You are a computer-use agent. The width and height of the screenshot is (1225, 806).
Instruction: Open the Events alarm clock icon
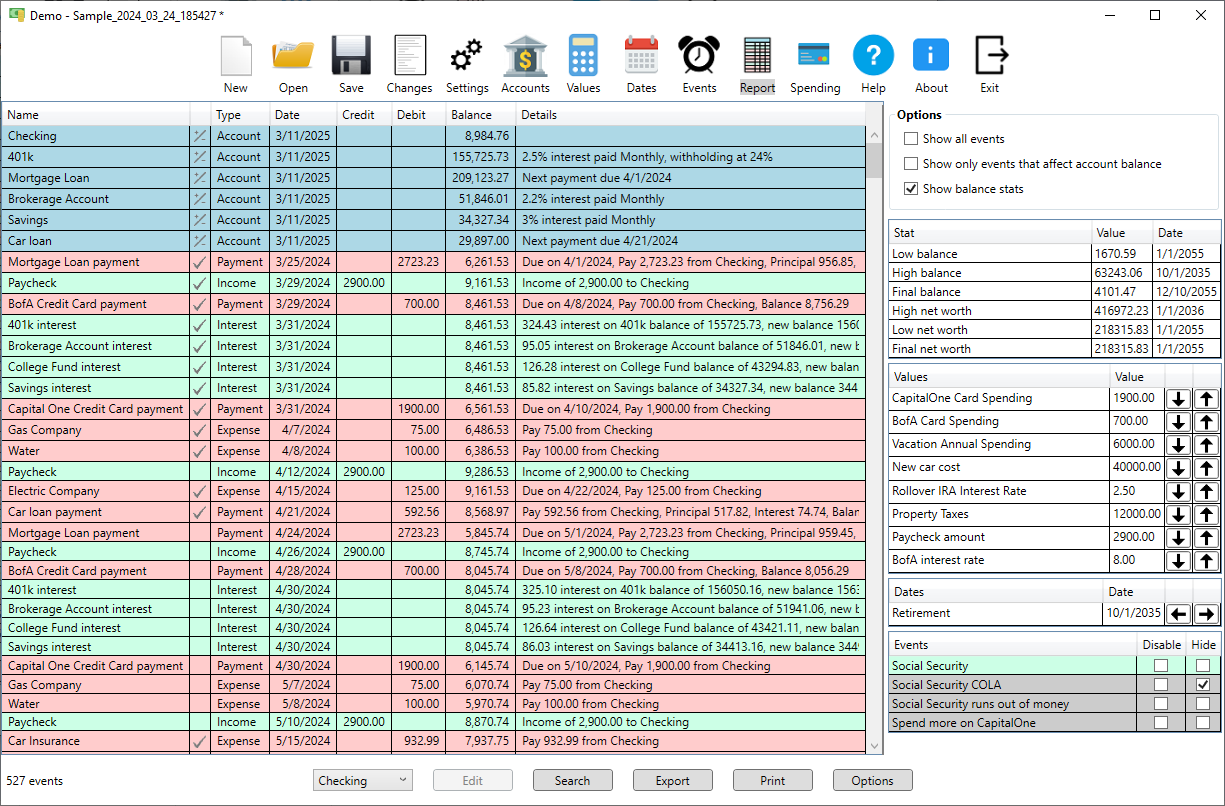[x=699, y=64]
